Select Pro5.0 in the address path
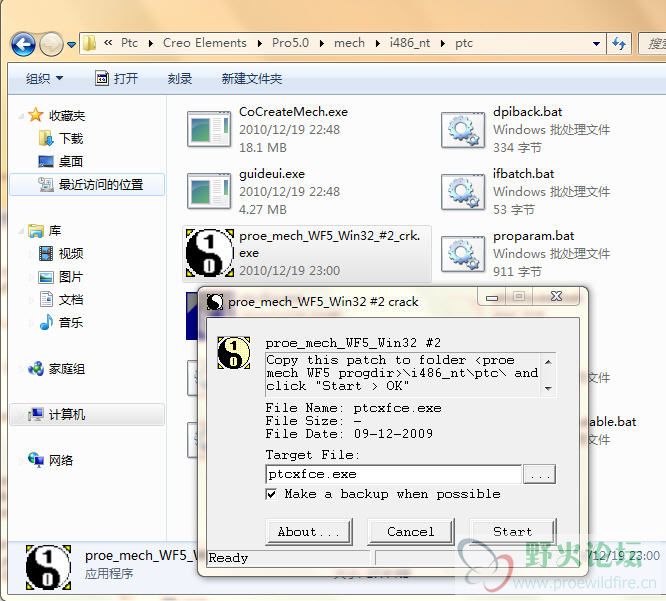Image resolution: width=666 pixels, height=601 pixels. 291,43
